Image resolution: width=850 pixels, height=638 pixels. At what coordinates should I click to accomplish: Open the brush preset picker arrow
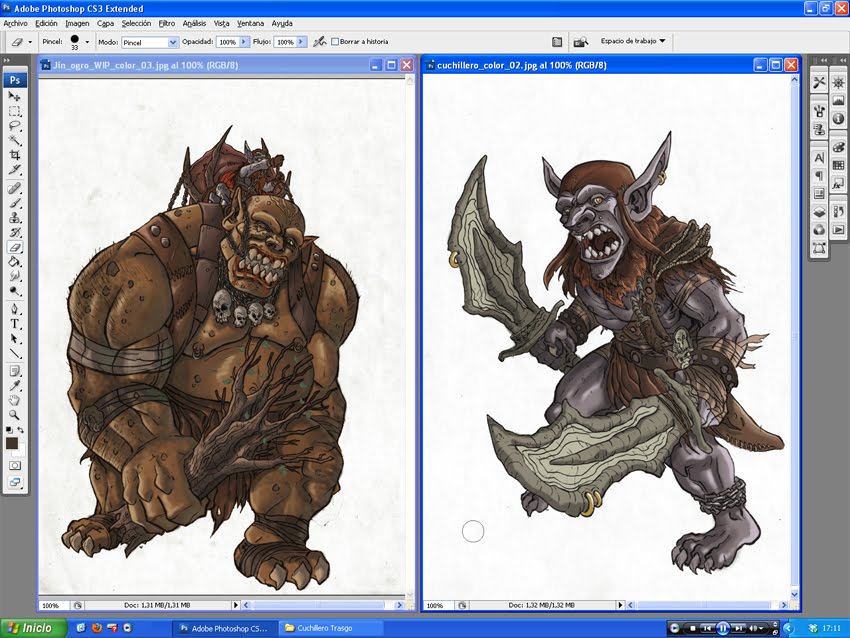click(x=87, y=42)
